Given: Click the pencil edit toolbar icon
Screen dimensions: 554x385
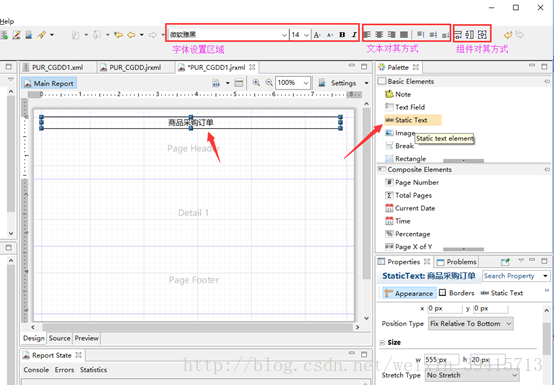Looking at the screenshot, I should pos(17,35).
